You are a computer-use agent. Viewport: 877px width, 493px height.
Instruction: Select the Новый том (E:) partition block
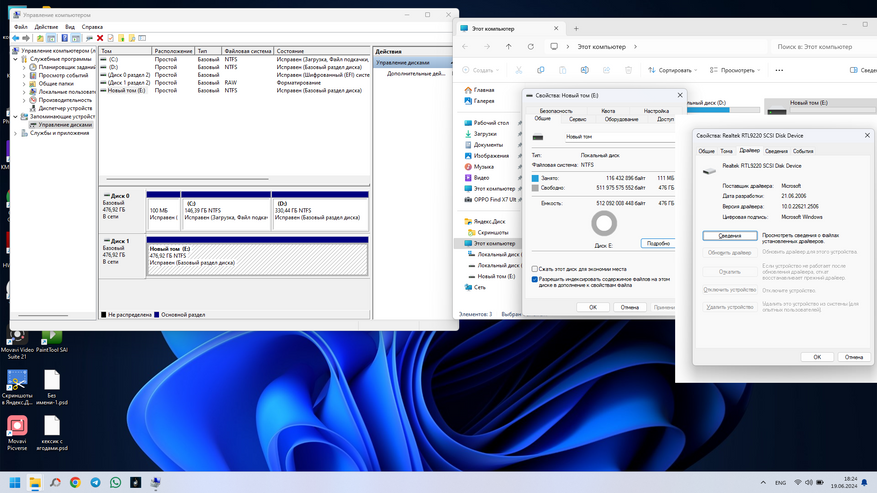click(257, 256)
